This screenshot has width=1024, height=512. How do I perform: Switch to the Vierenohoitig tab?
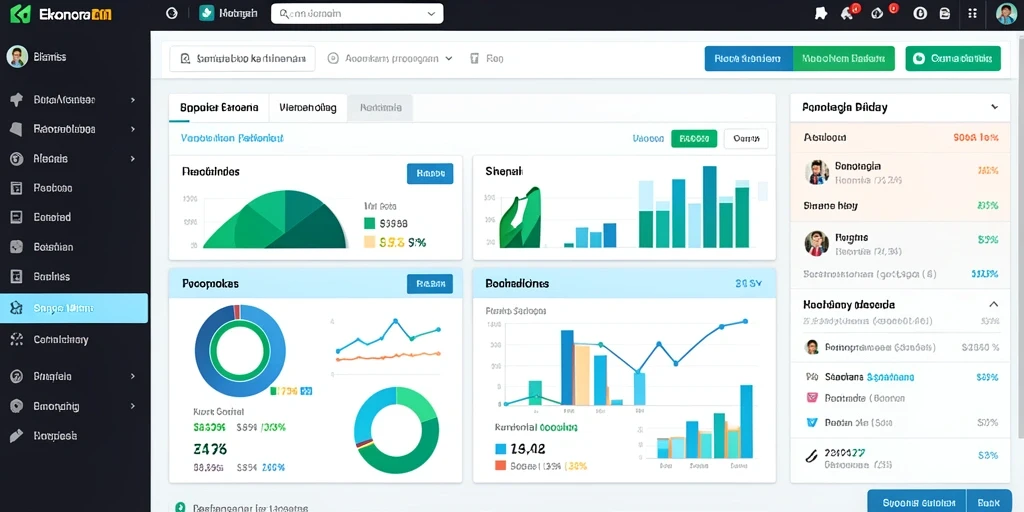pos(308,108)
